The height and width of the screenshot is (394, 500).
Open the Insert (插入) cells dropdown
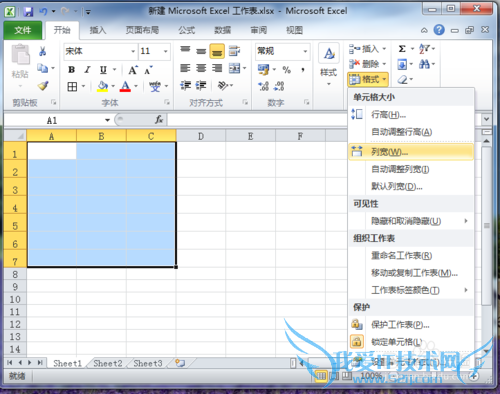(x=367, y=49)
